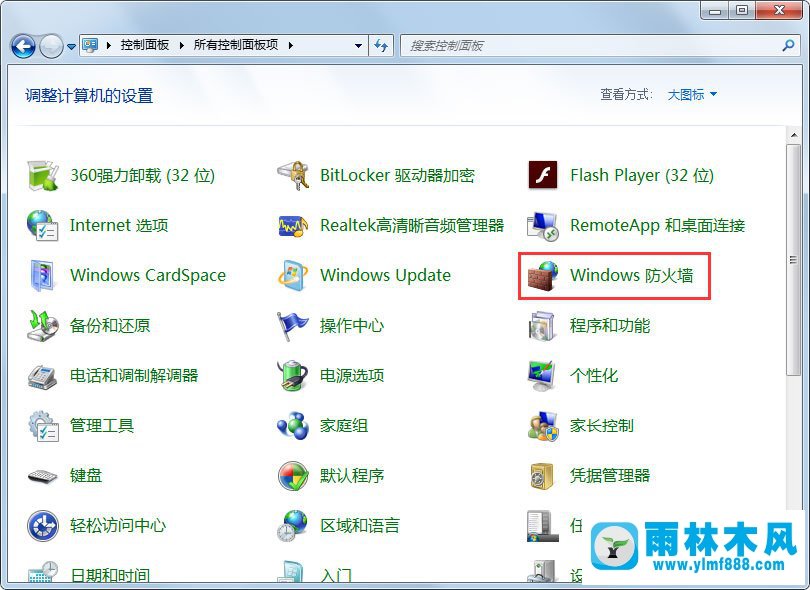Click the Forward navigation button

point(52,46)
